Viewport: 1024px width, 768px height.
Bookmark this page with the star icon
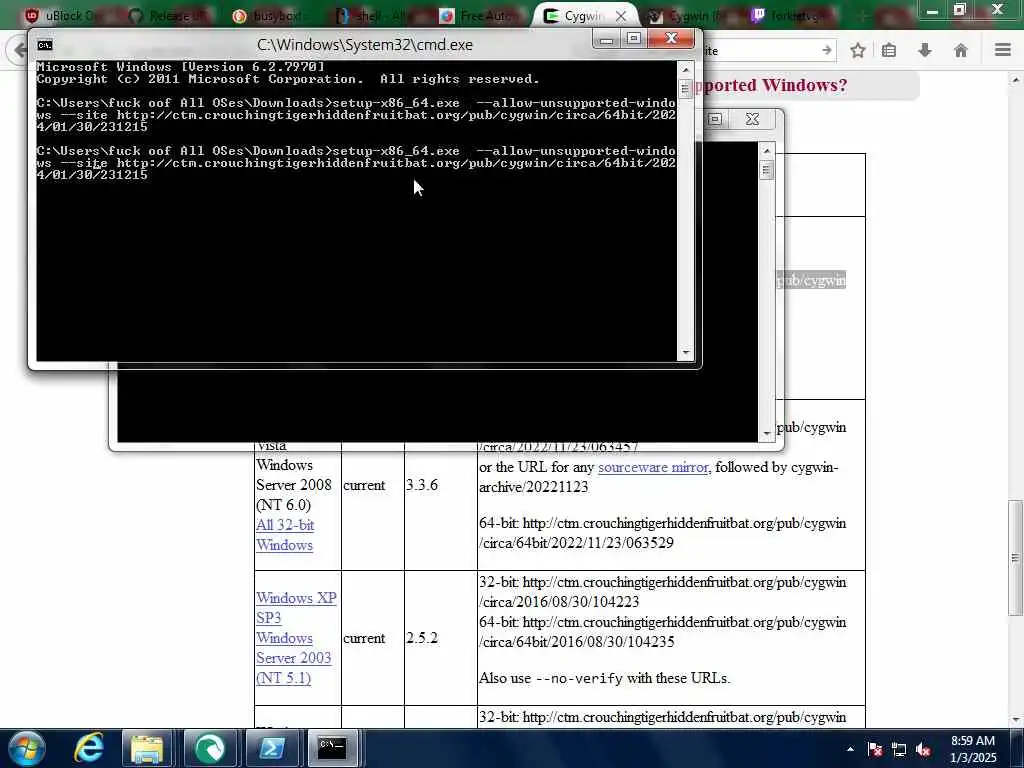[858, 50]
